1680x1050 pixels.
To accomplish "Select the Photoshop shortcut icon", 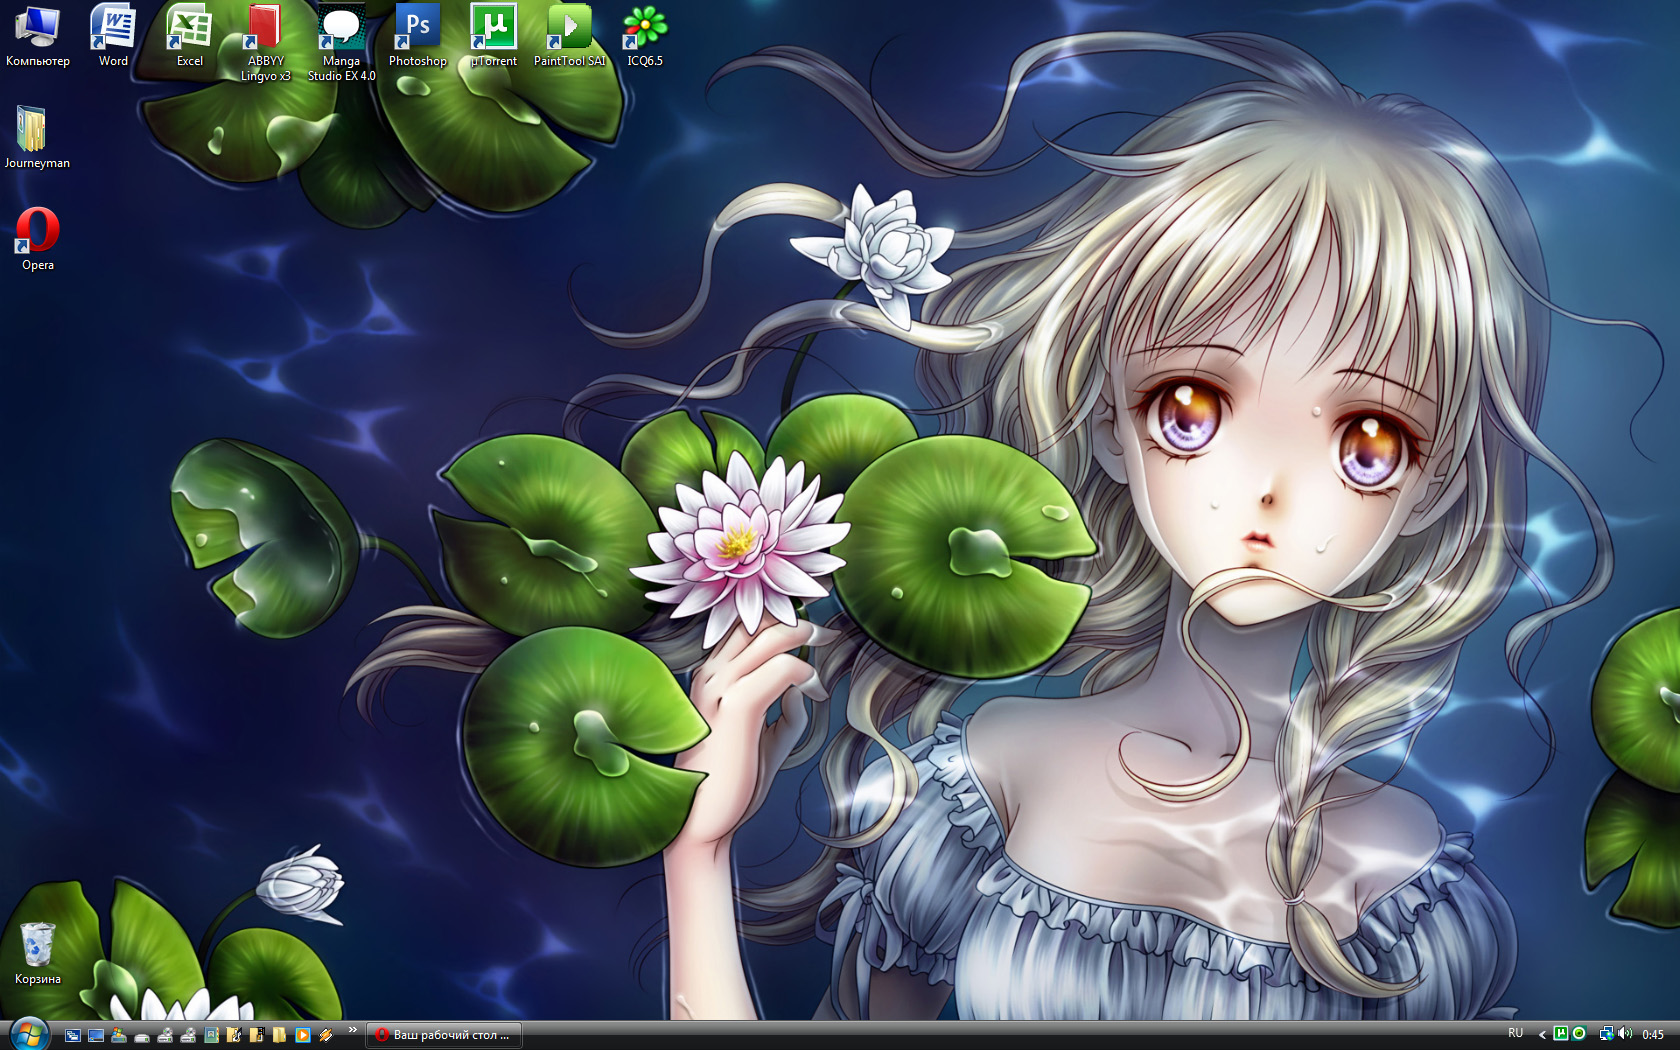I will [417, 35].
